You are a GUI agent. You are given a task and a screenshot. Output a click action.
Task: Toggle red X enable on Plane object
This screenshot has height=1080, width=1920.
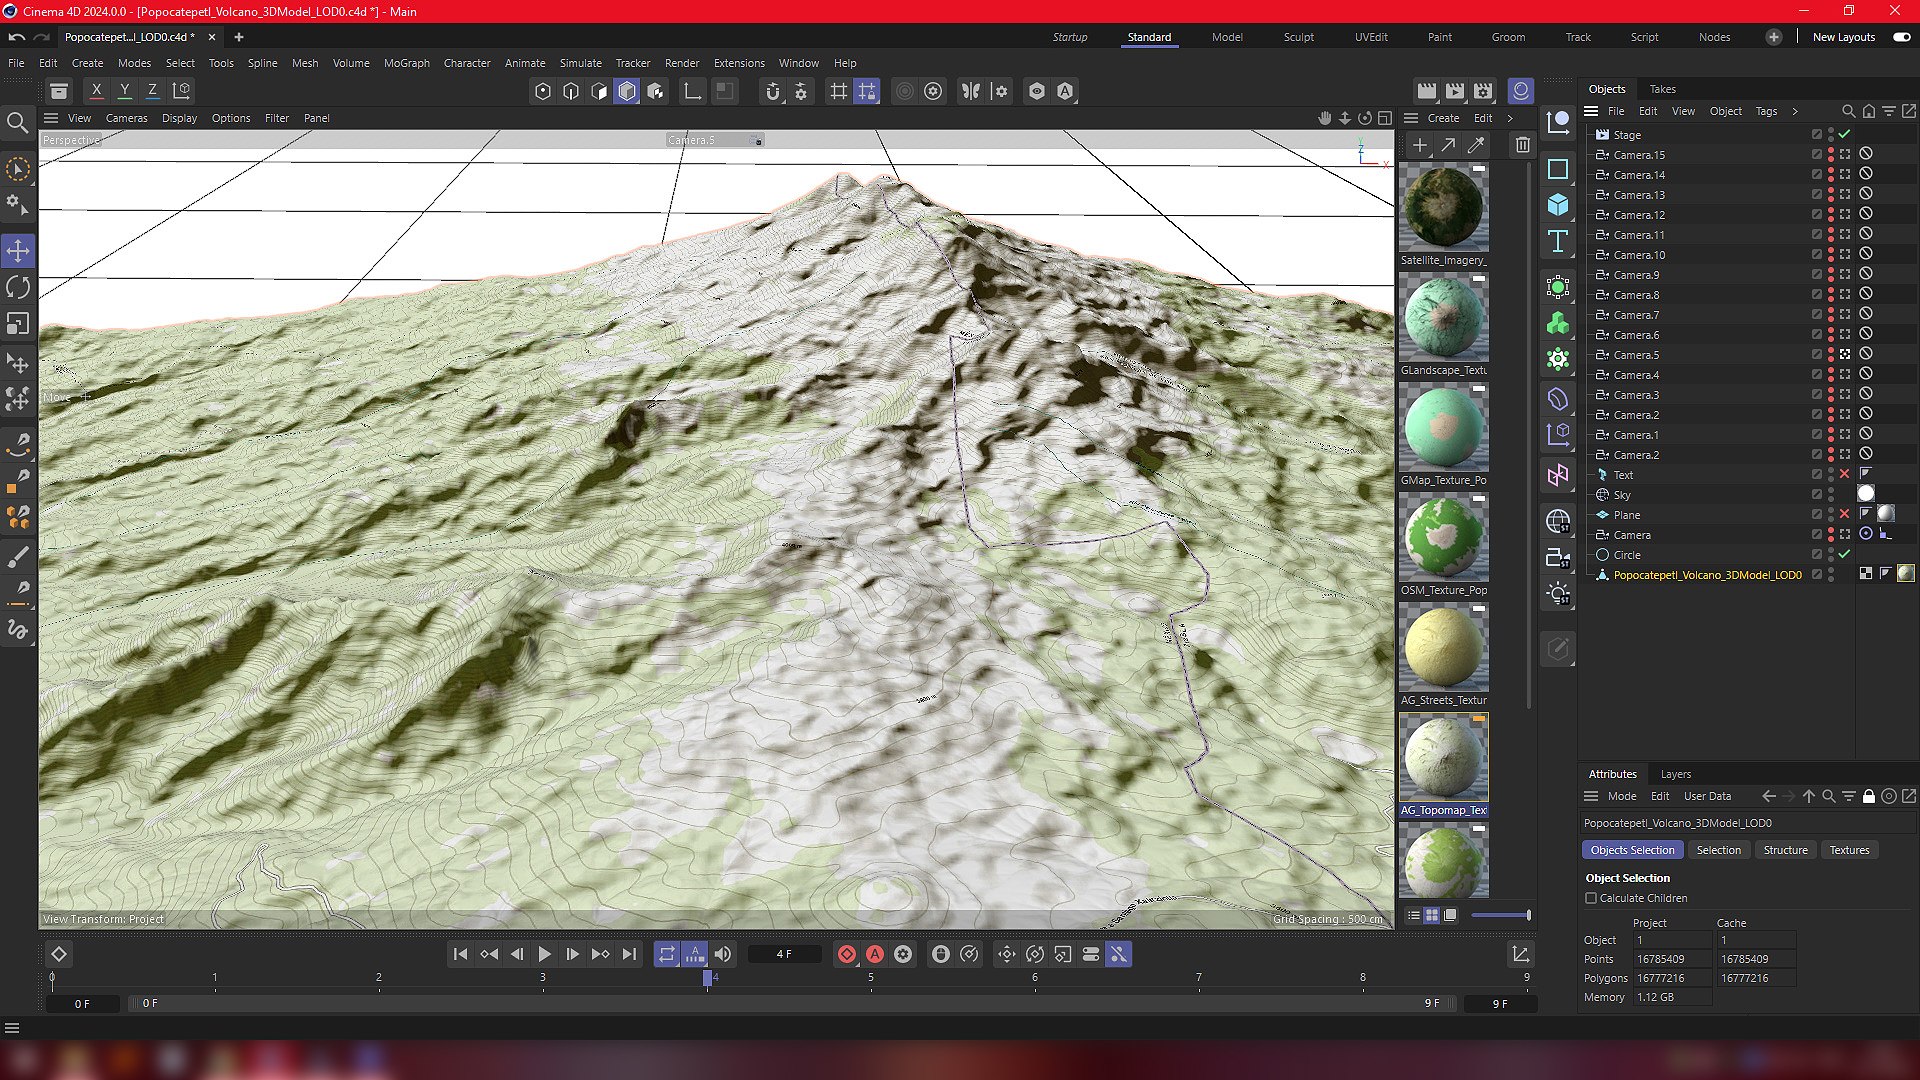[x=1845, y=515]
